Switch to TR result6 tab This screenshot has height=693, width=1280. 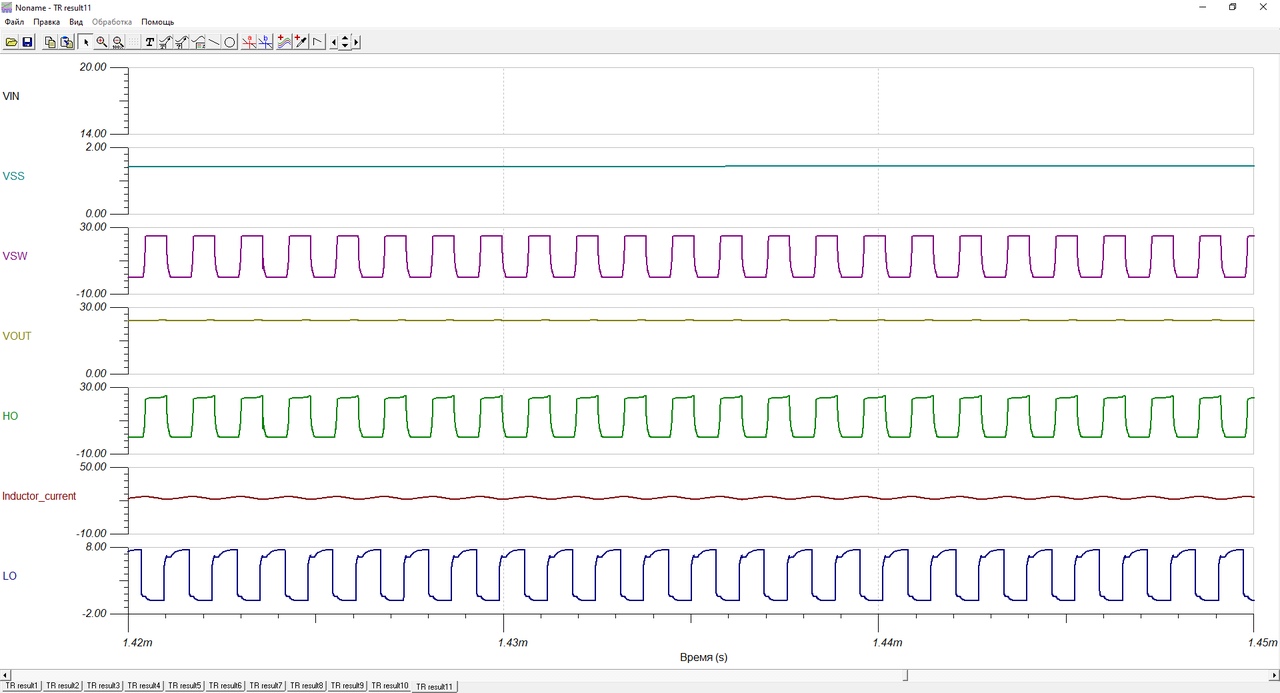click(226, 686)
